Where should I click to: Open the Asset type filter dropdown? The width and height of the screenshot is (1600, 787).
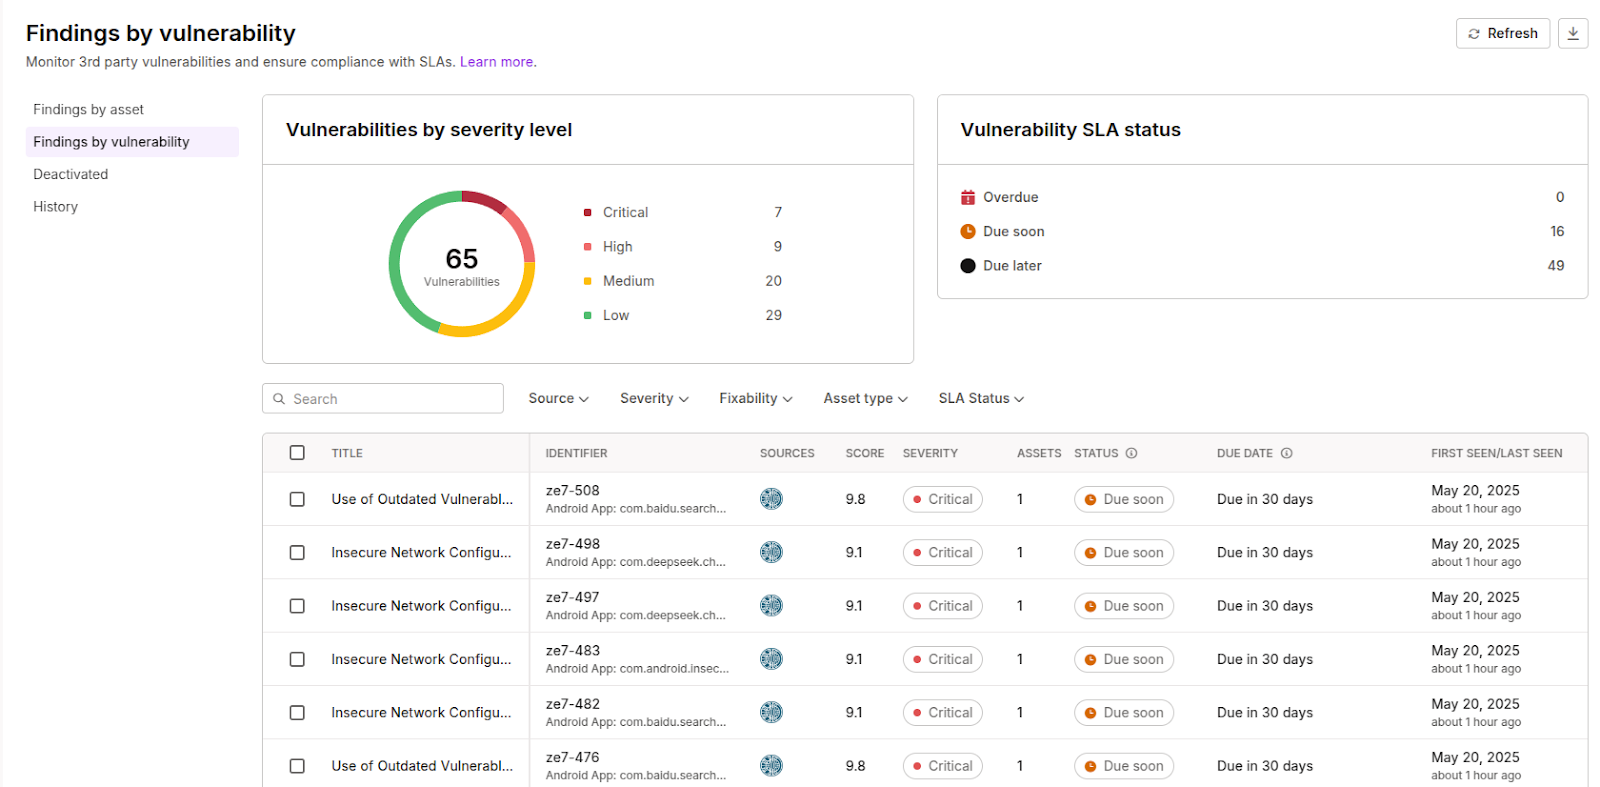[865, 398]
